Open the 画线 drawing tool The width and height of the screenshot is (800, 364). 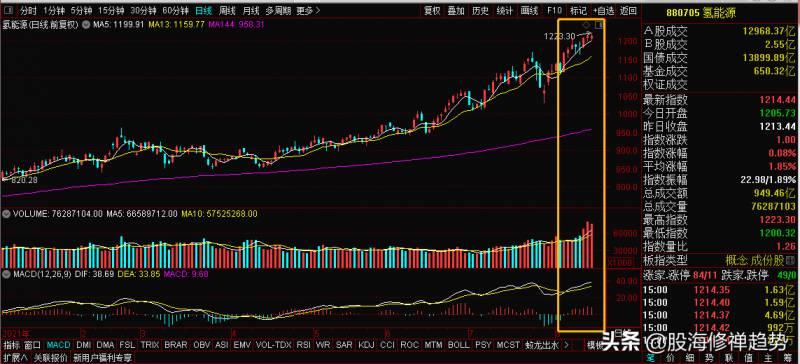pyautogui.click(x=530, y=10)
